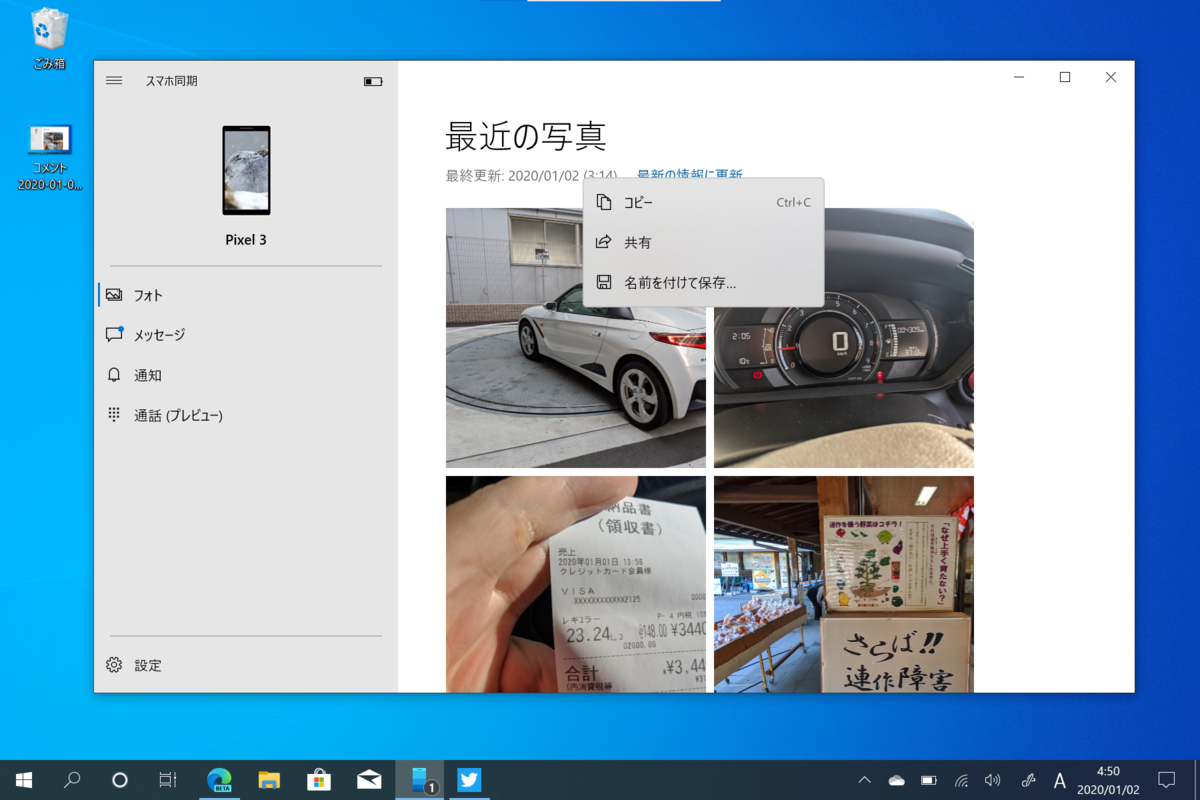Image resolution: width=1200 pixels, height=800 pixels.
Task: Open the hamburger menu in Your Phone app
Action: click(x=114, y=81)
